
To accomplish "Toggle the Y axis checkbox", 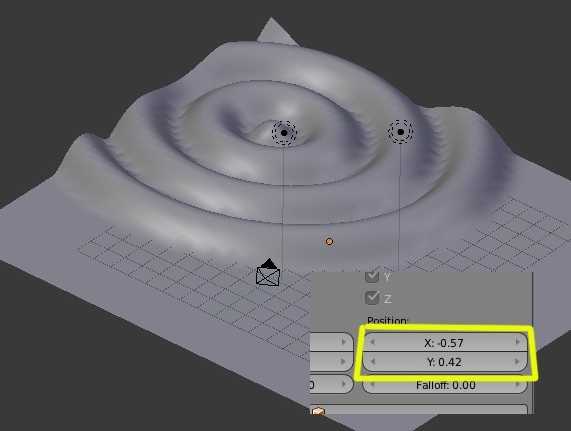I will pos(372,277).
